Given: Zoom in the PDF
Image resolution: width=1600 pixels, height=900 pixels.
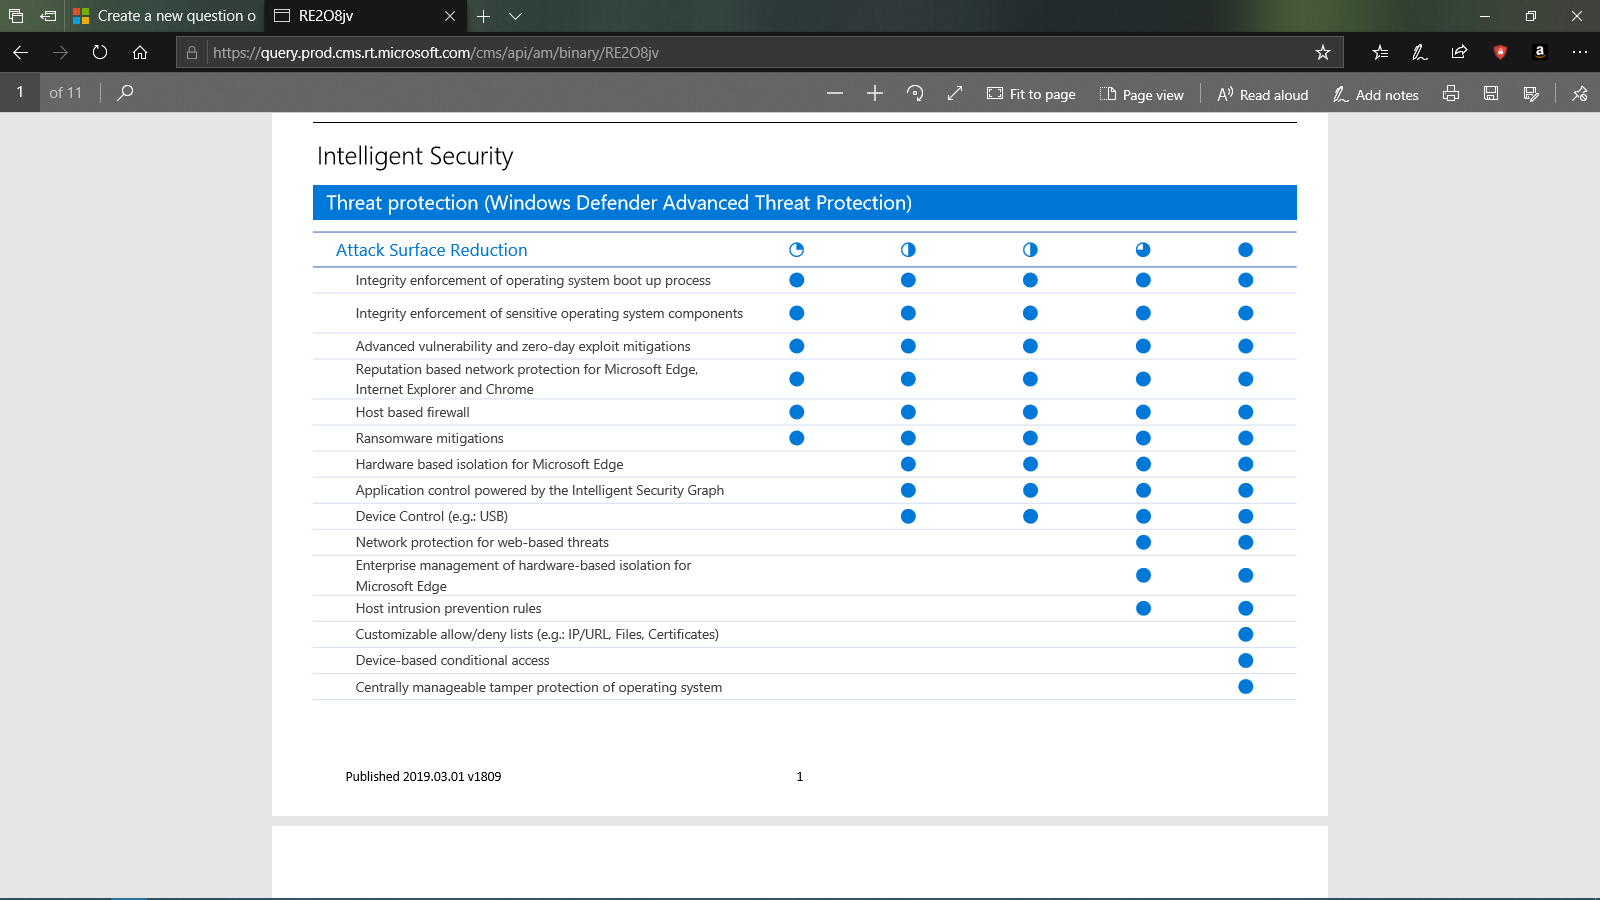Looking at the screenshot, I should tap(875, 93).
